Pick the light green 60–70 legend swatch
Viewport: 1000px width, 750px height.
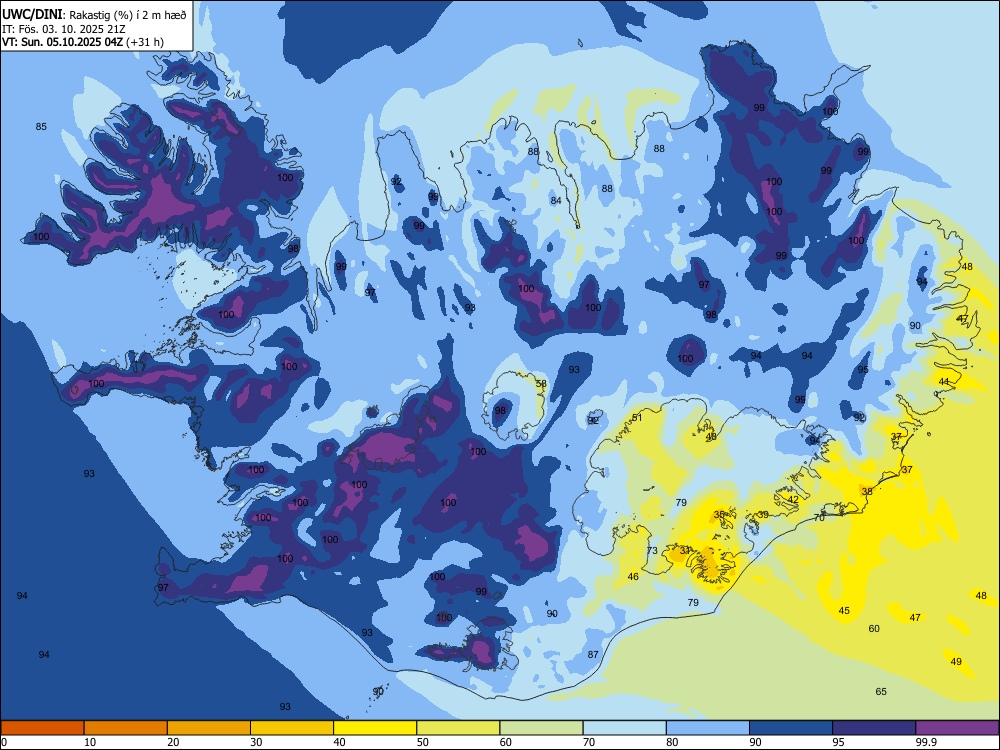coord(541,728)
